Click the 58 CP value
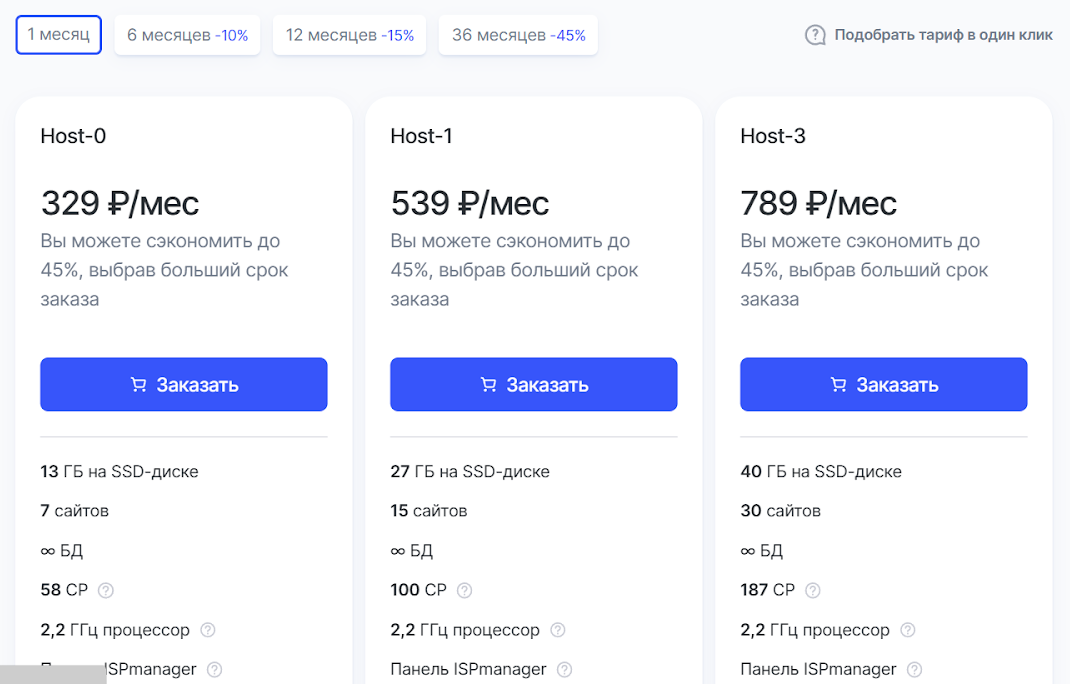Screen dimensions: 1070x684 point(64,590)
